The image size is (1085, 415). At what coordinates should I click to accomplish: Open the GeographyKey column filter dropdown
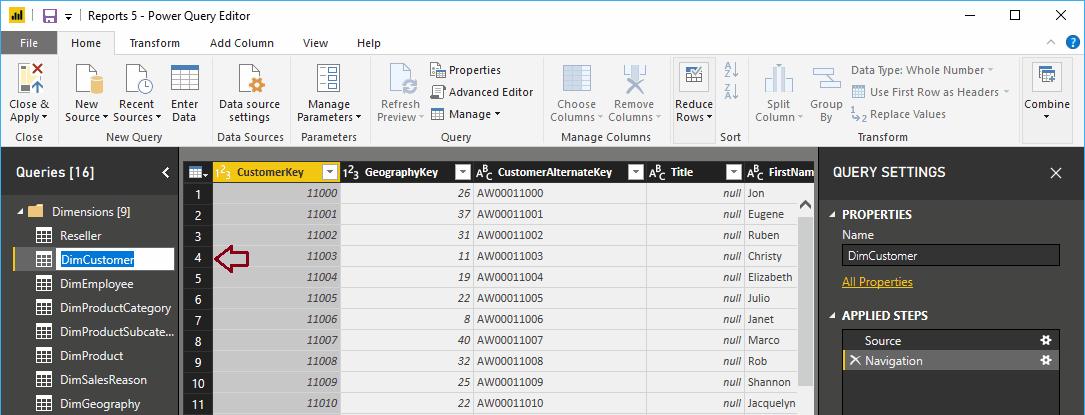[462, 172]
